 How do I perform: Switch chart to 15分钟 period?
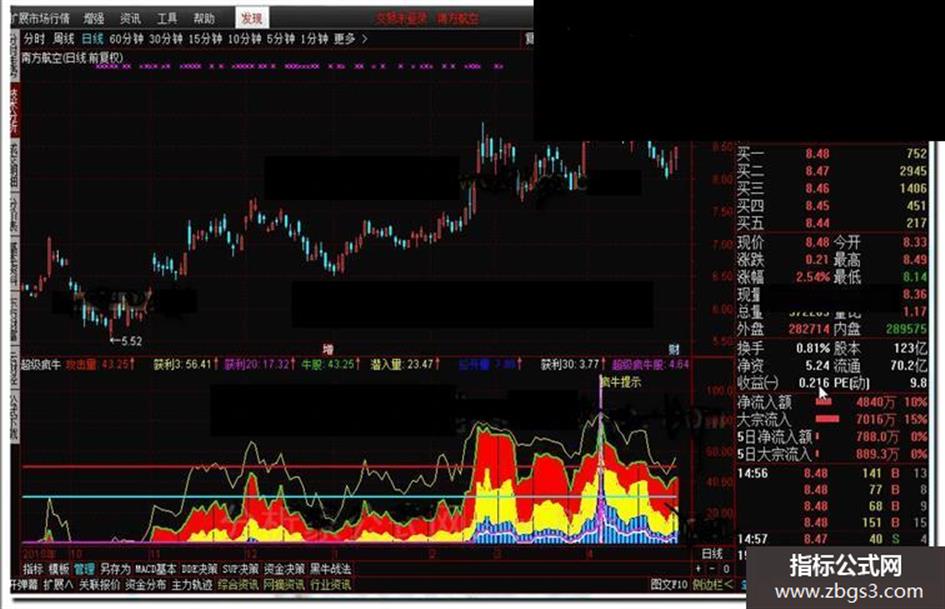[x=205, y=39]
